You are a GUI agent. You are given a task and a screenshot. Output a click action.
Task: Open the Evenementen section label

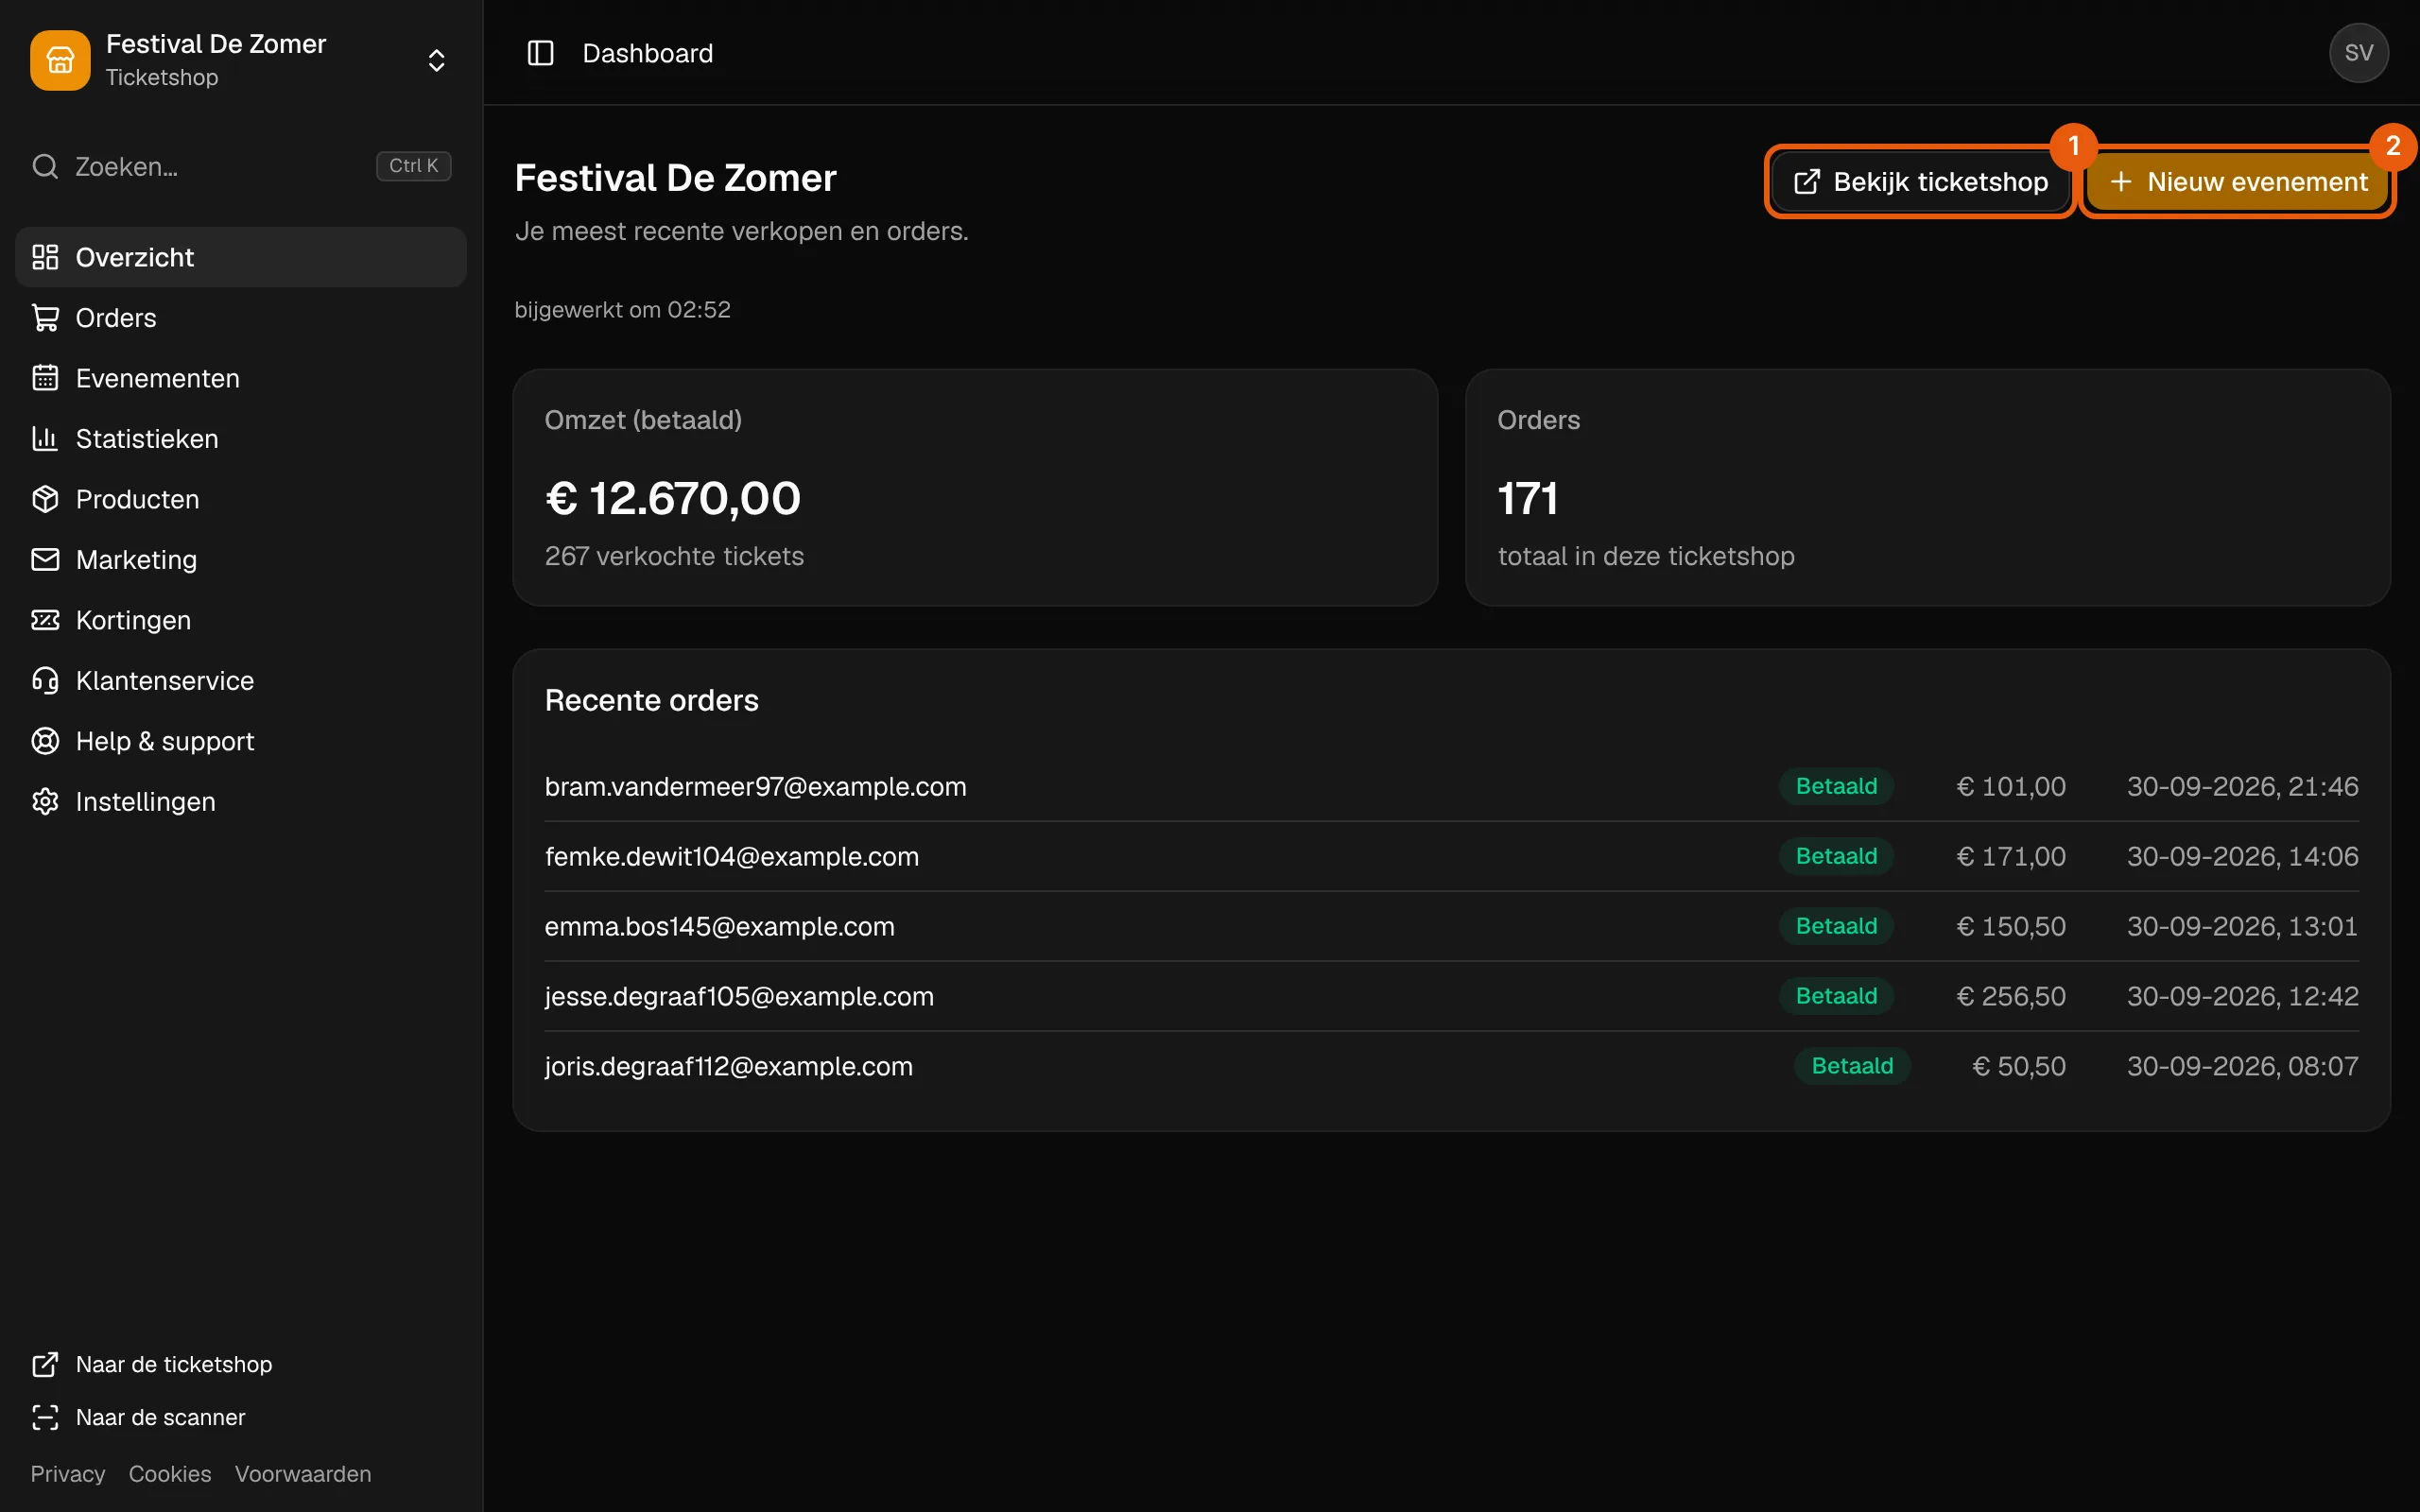(158, 378)
